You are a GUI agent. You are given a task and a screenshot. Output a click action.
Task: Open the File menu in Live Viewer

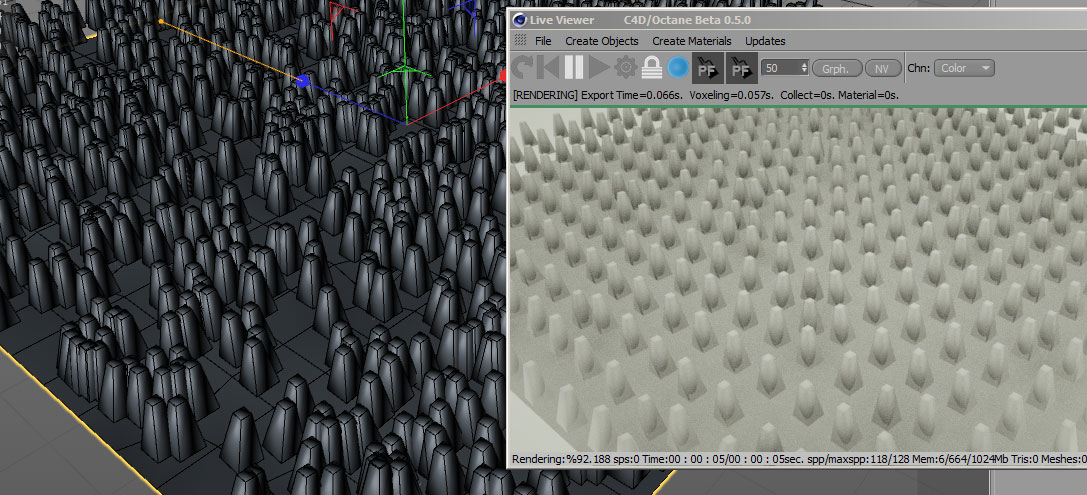(543, 41)
